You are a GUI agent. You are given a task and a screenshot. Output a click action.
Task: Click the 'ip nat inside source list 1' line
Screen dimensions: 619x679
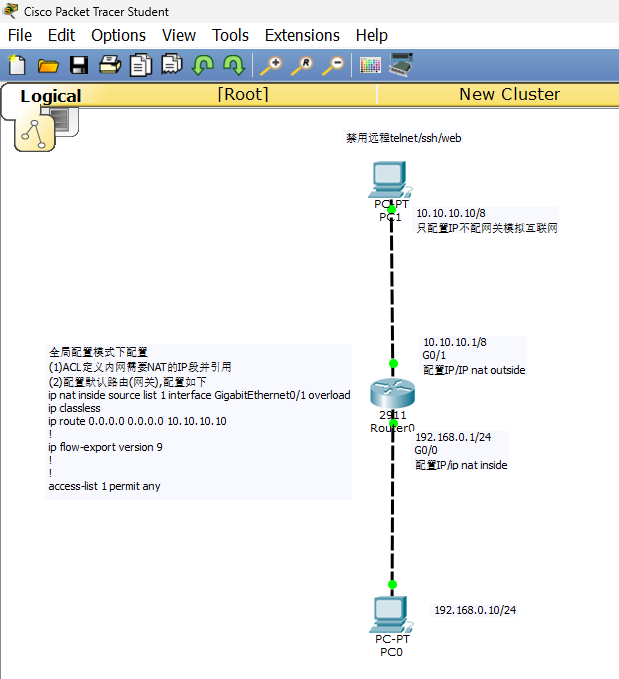click(199, 395)
